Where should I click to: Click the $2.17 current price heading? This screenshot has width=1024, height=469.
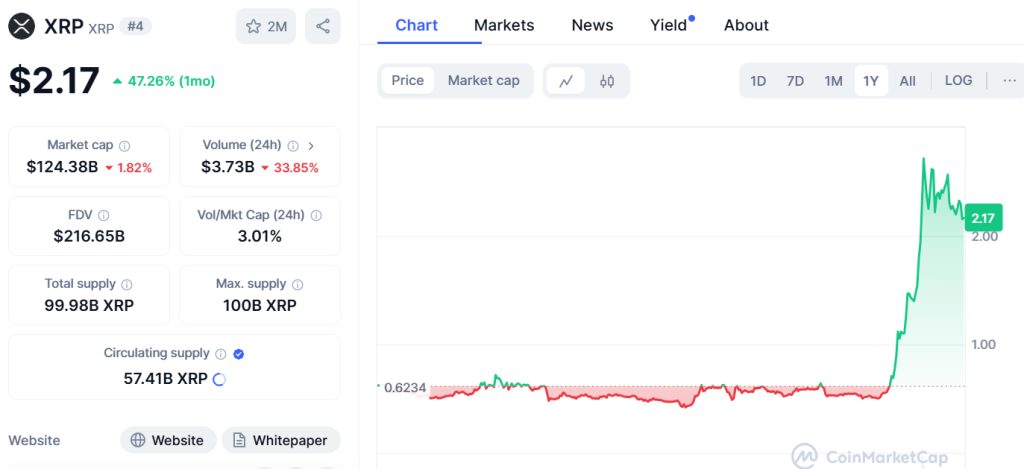click(x=54, y=80)
